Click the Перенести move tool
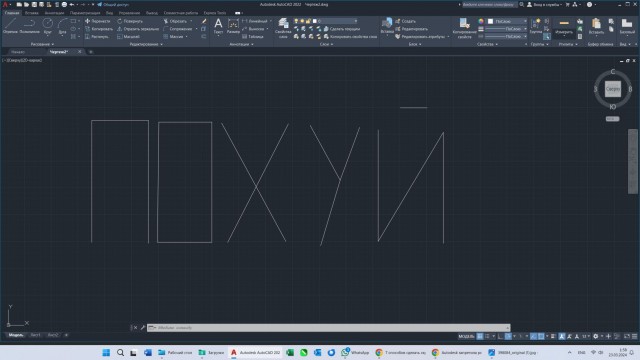Image resolution: width=640 pixels, height=360 pixels. [x=98, y=21]
